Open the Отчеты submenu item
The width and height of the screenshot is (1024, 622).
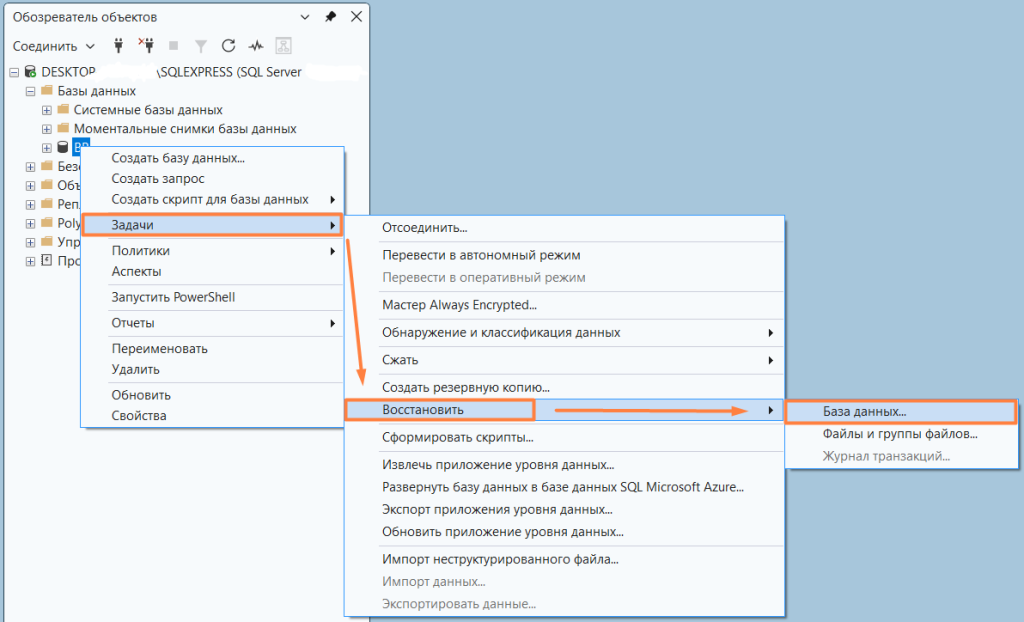212,323
